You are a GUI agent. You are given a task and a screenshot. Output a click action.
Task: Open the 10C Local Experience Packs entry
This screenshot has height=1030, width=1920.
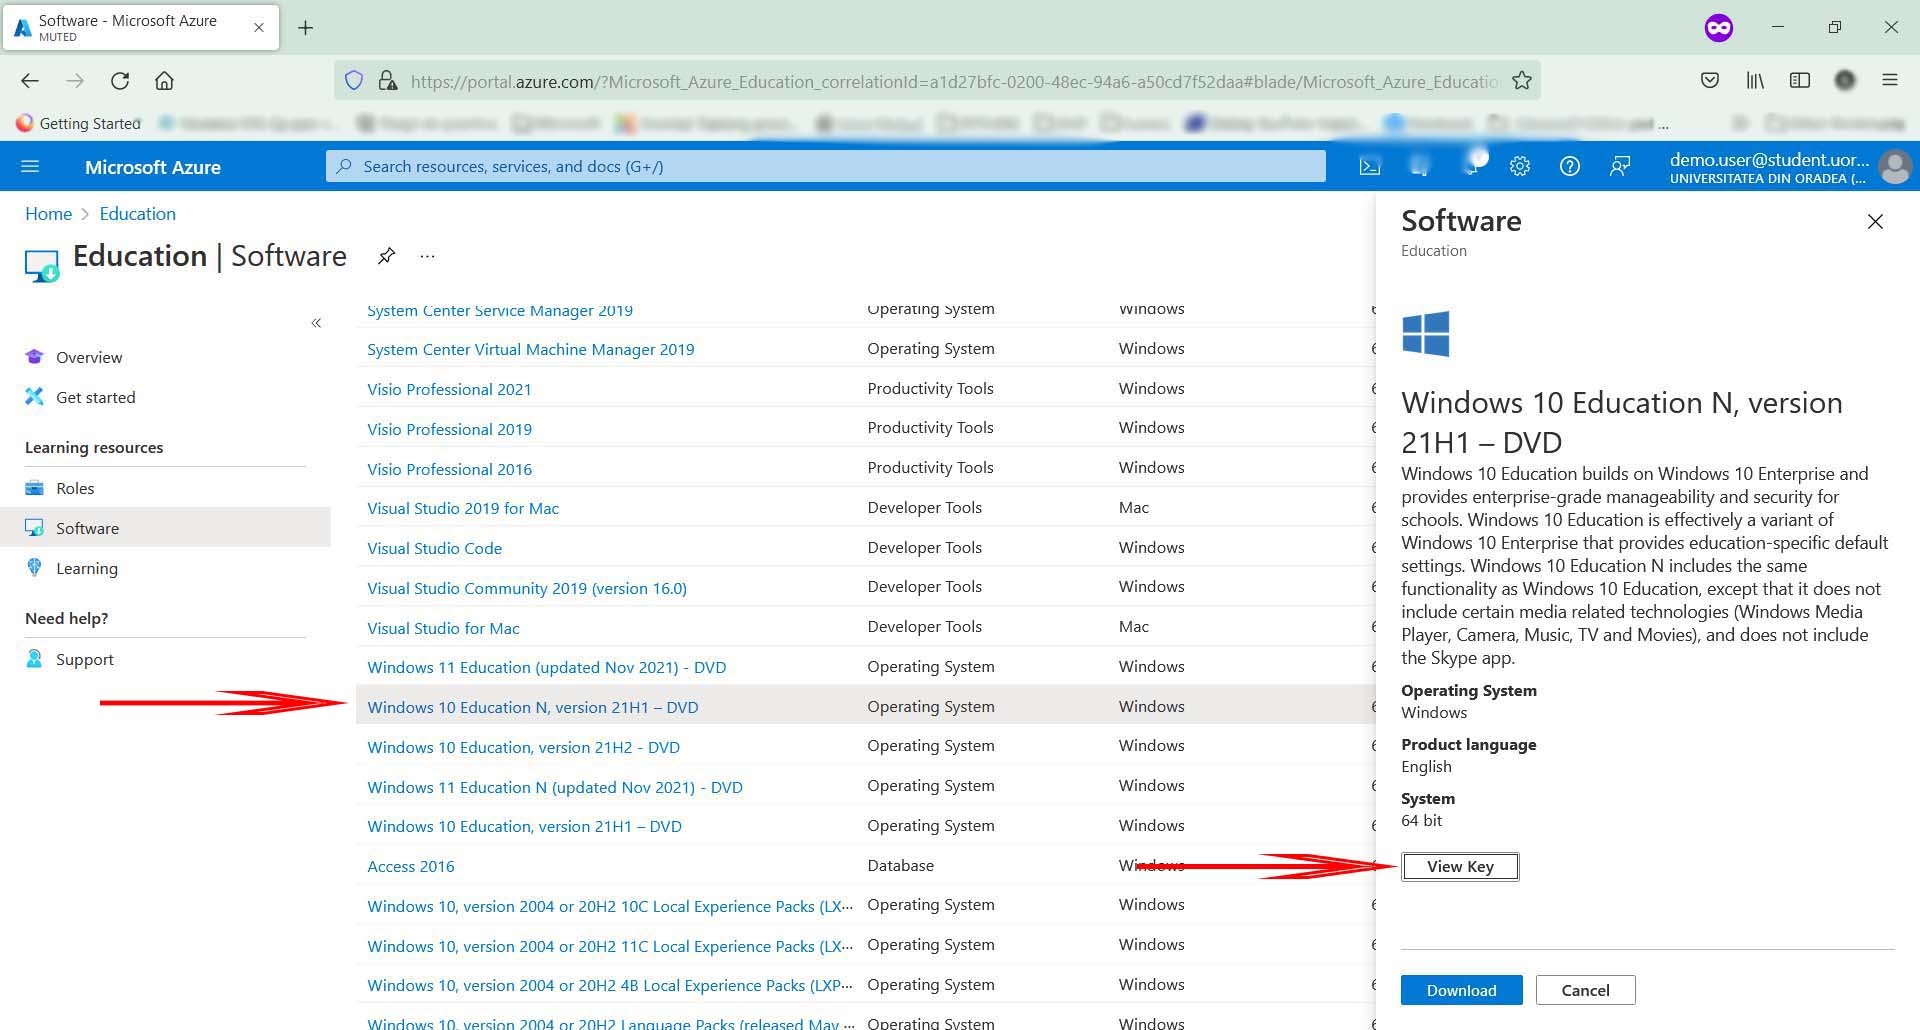(x=610, y=906)
